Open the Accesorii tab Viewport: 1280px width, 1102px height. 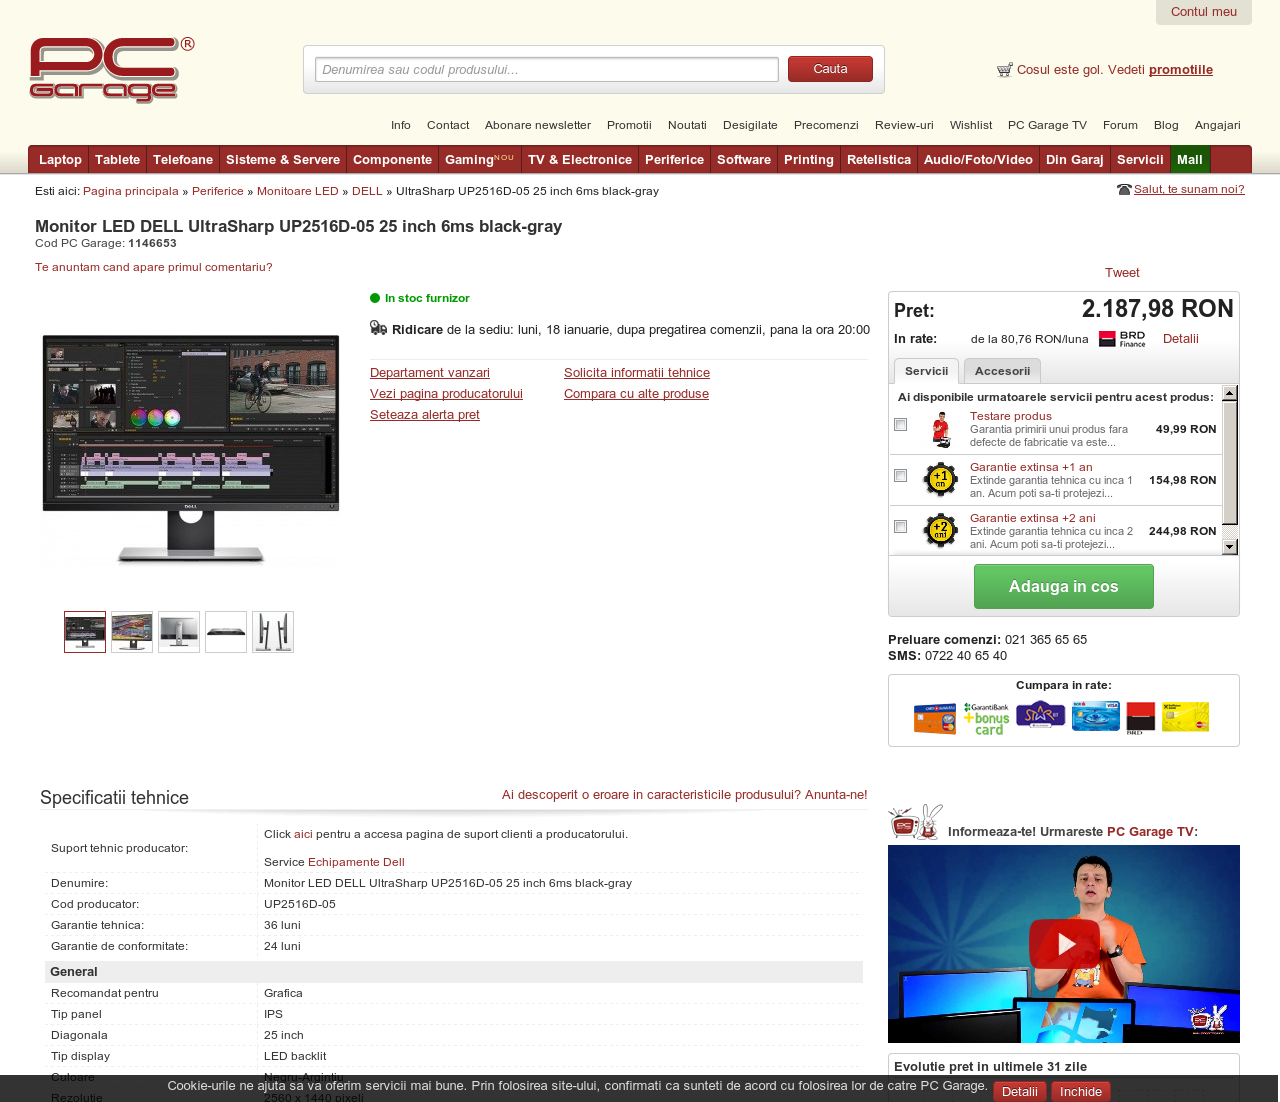click(x=1002, y=371)
